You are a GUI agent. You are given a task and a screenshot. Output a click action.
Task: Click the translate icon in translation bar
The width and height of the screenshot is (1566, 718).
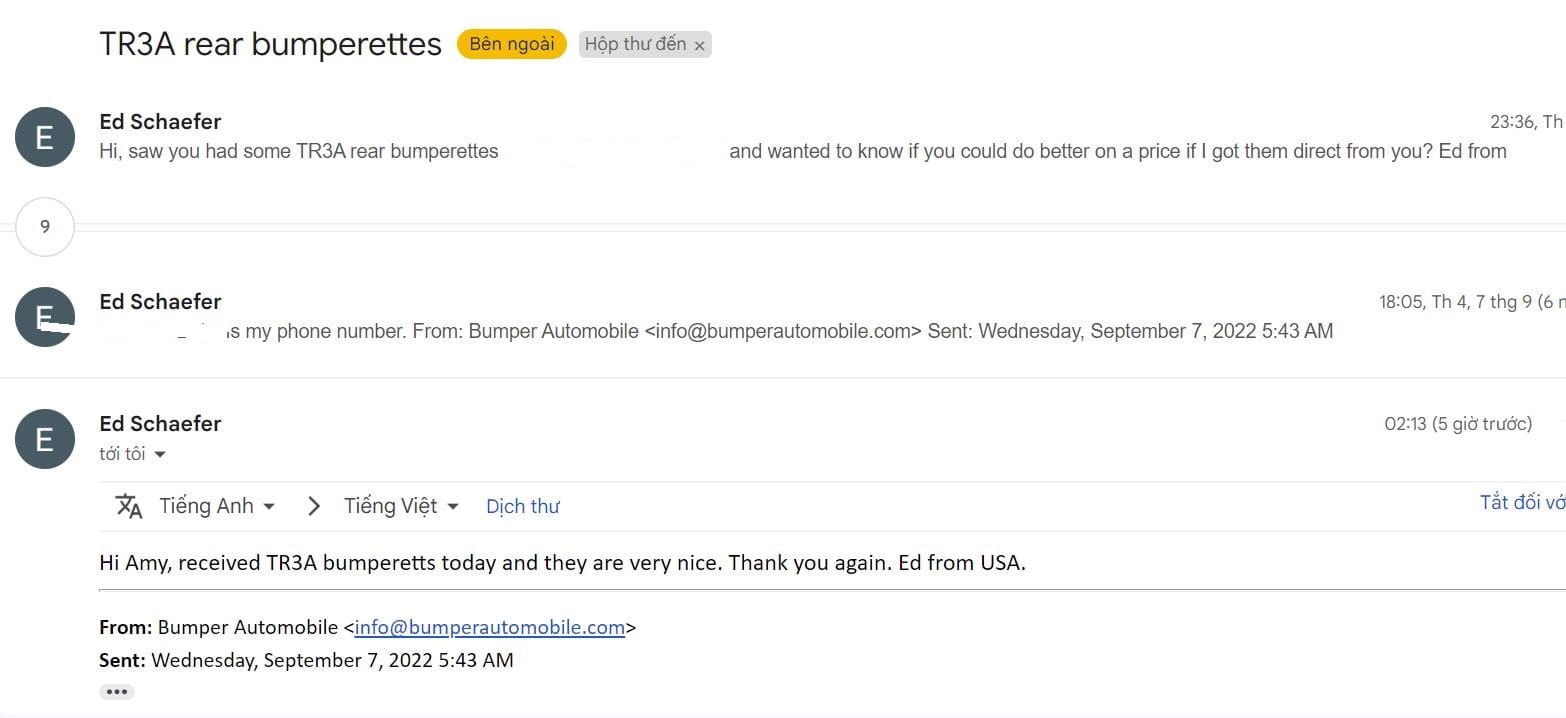[129, 506]
